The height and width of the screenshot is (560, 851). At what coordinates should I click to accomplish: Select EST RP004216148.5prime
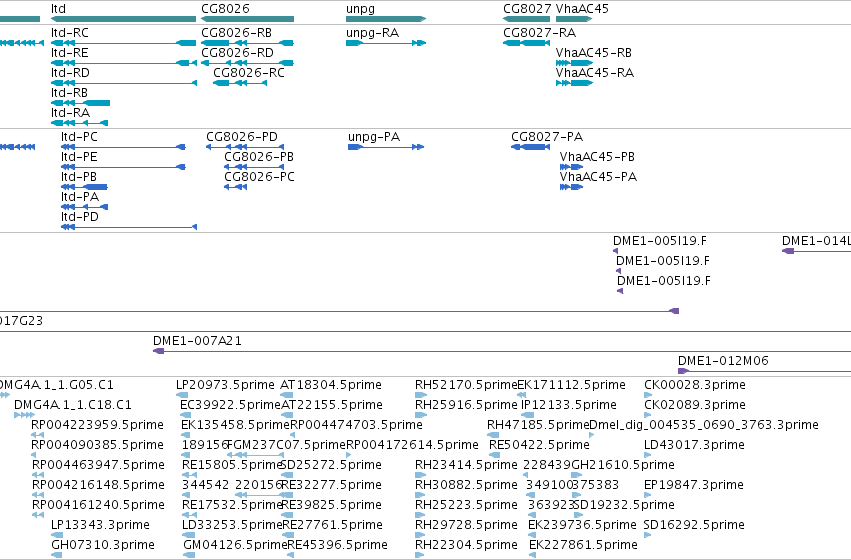click(x=98, y=485)
